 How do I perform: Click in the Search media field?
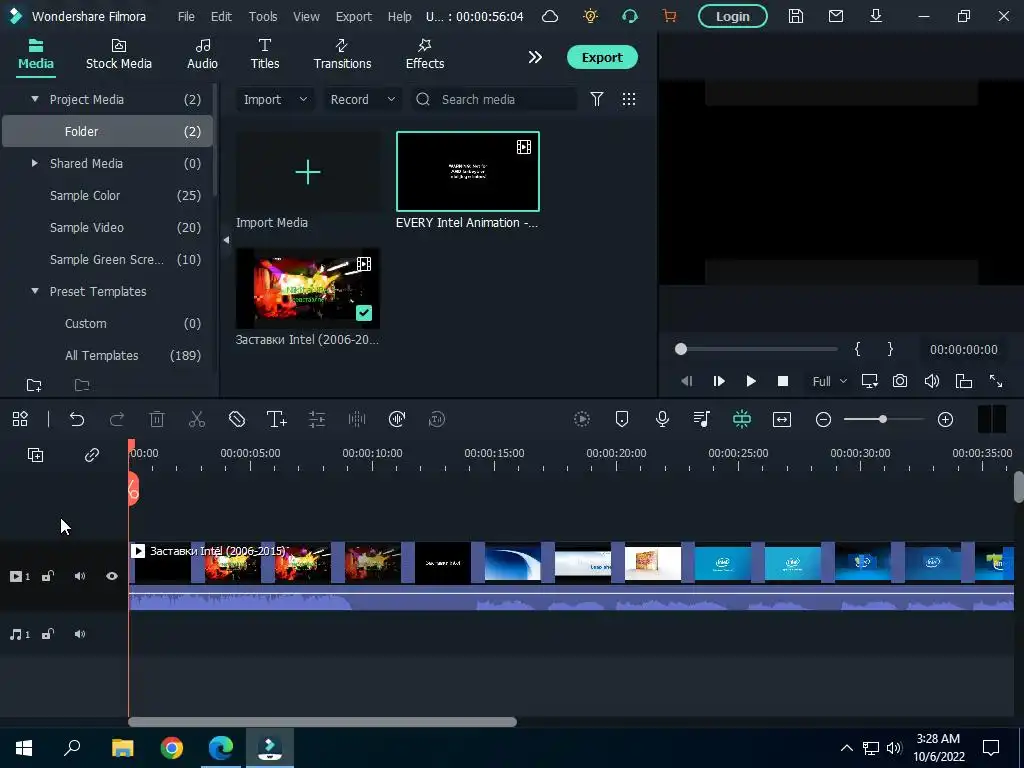pos(494,99)
